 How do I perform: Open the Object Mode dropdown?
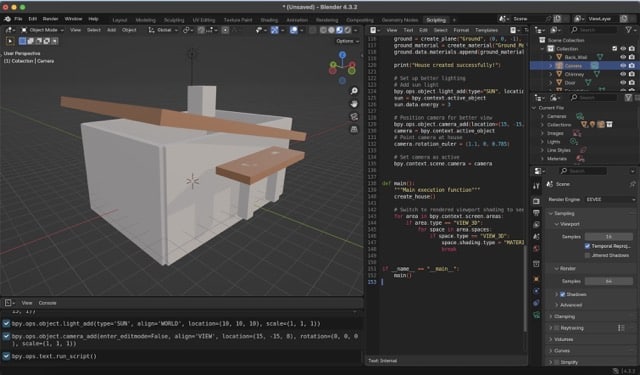pyautogui.click(x=42, y=30)
